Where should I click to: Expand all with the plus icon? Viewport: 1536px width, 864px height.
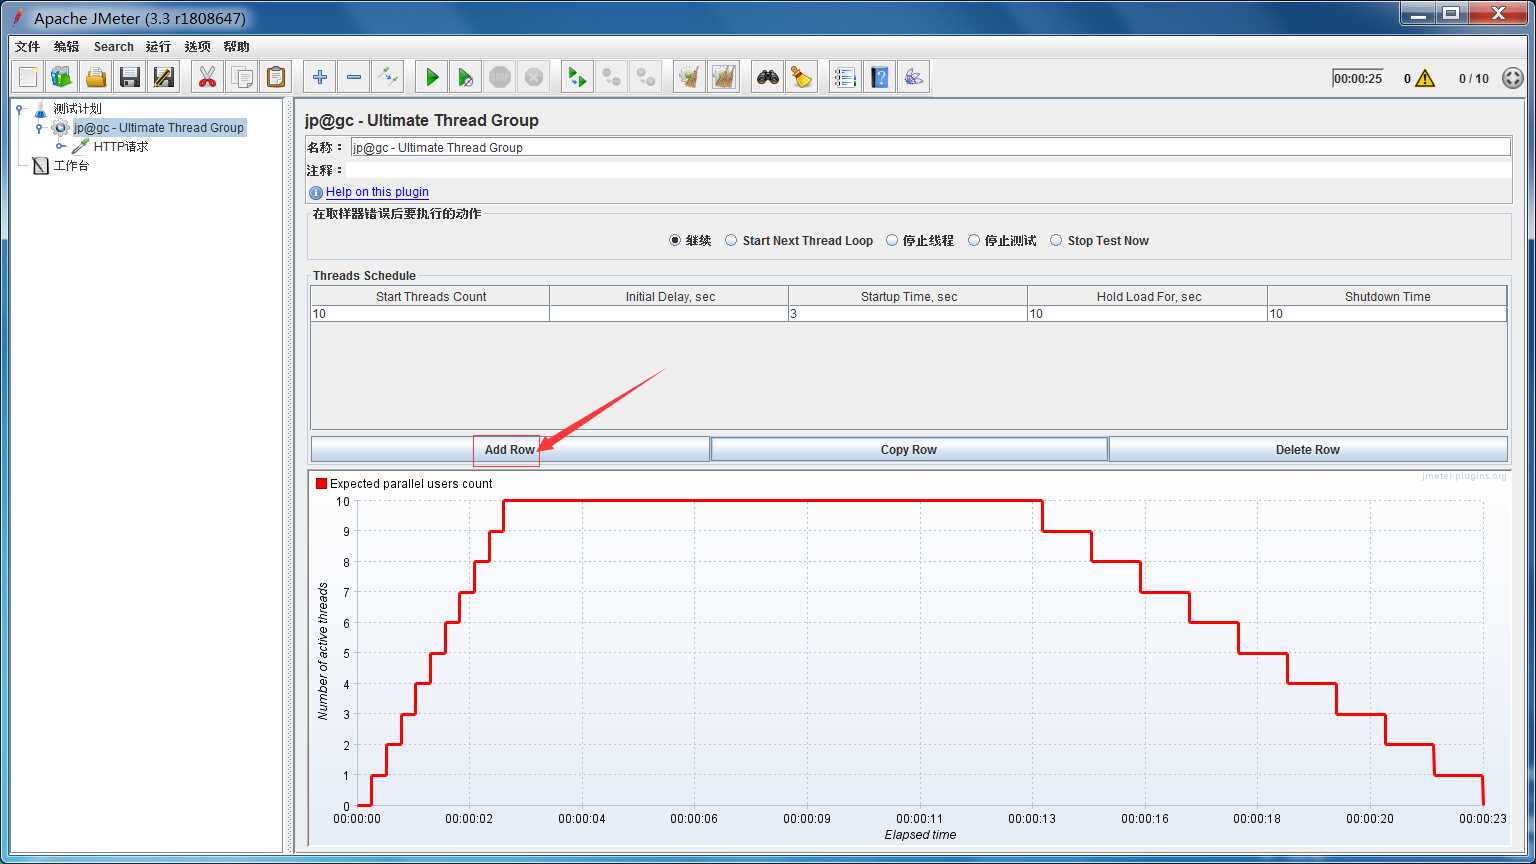coord(320,77)
